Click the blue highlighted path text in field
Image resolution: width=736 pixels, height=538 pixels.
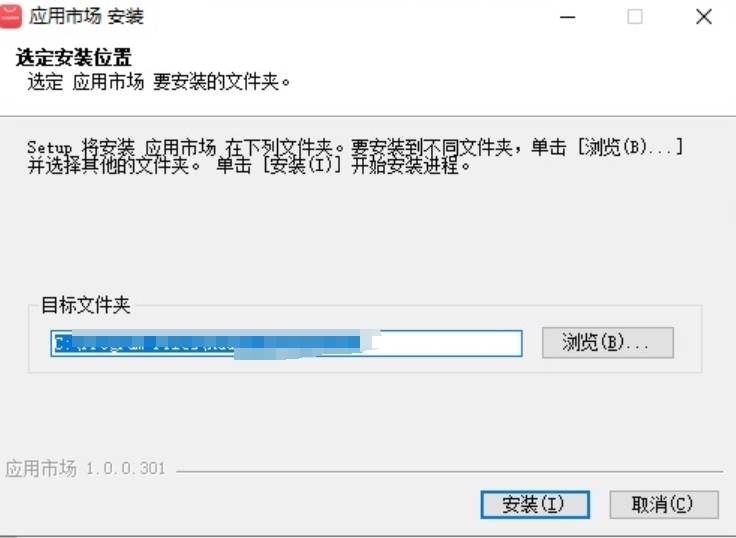207,343
